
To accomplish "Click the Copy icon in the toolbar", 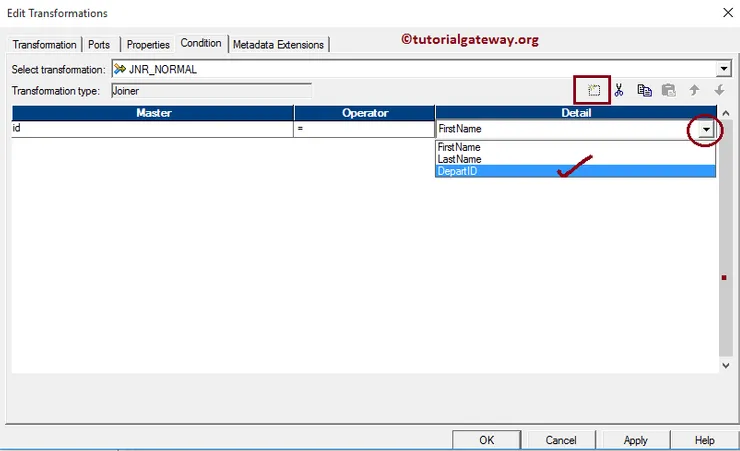I will [x=645, y=90].
